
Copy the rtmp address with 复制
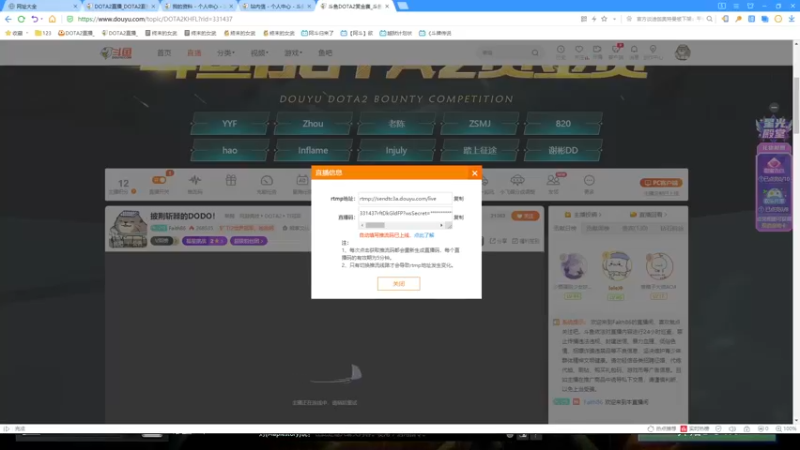pyautogui.click(x=459, y=198)
